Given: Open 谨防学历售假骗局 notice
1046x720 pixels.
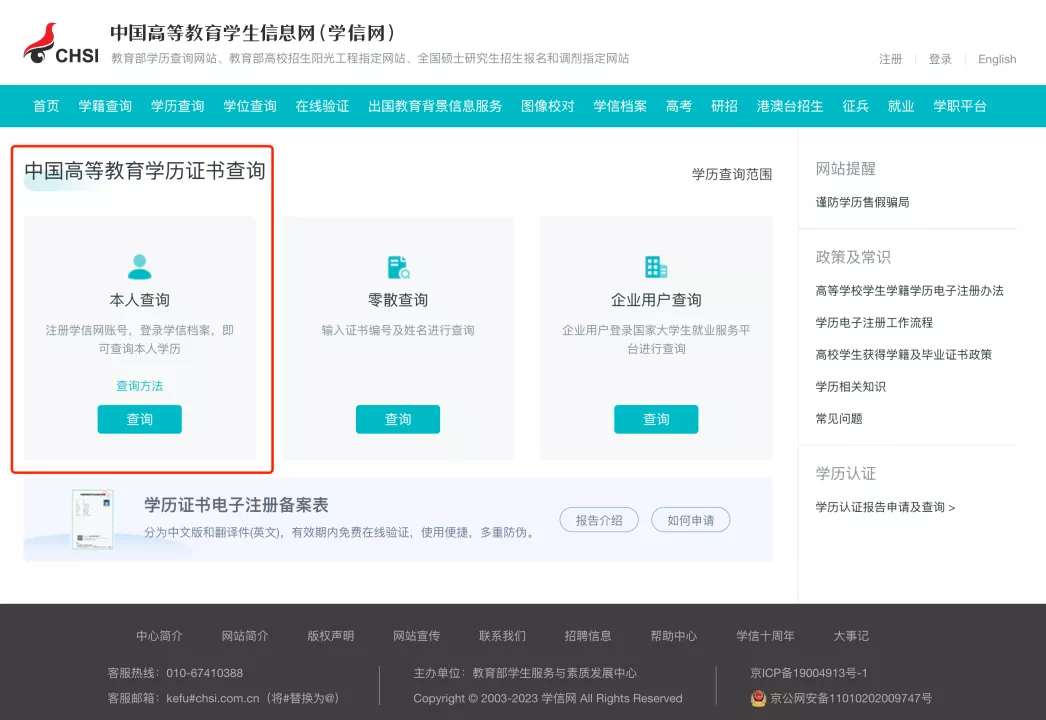Looking at the screenshot, I should click(x=863, y=202).
